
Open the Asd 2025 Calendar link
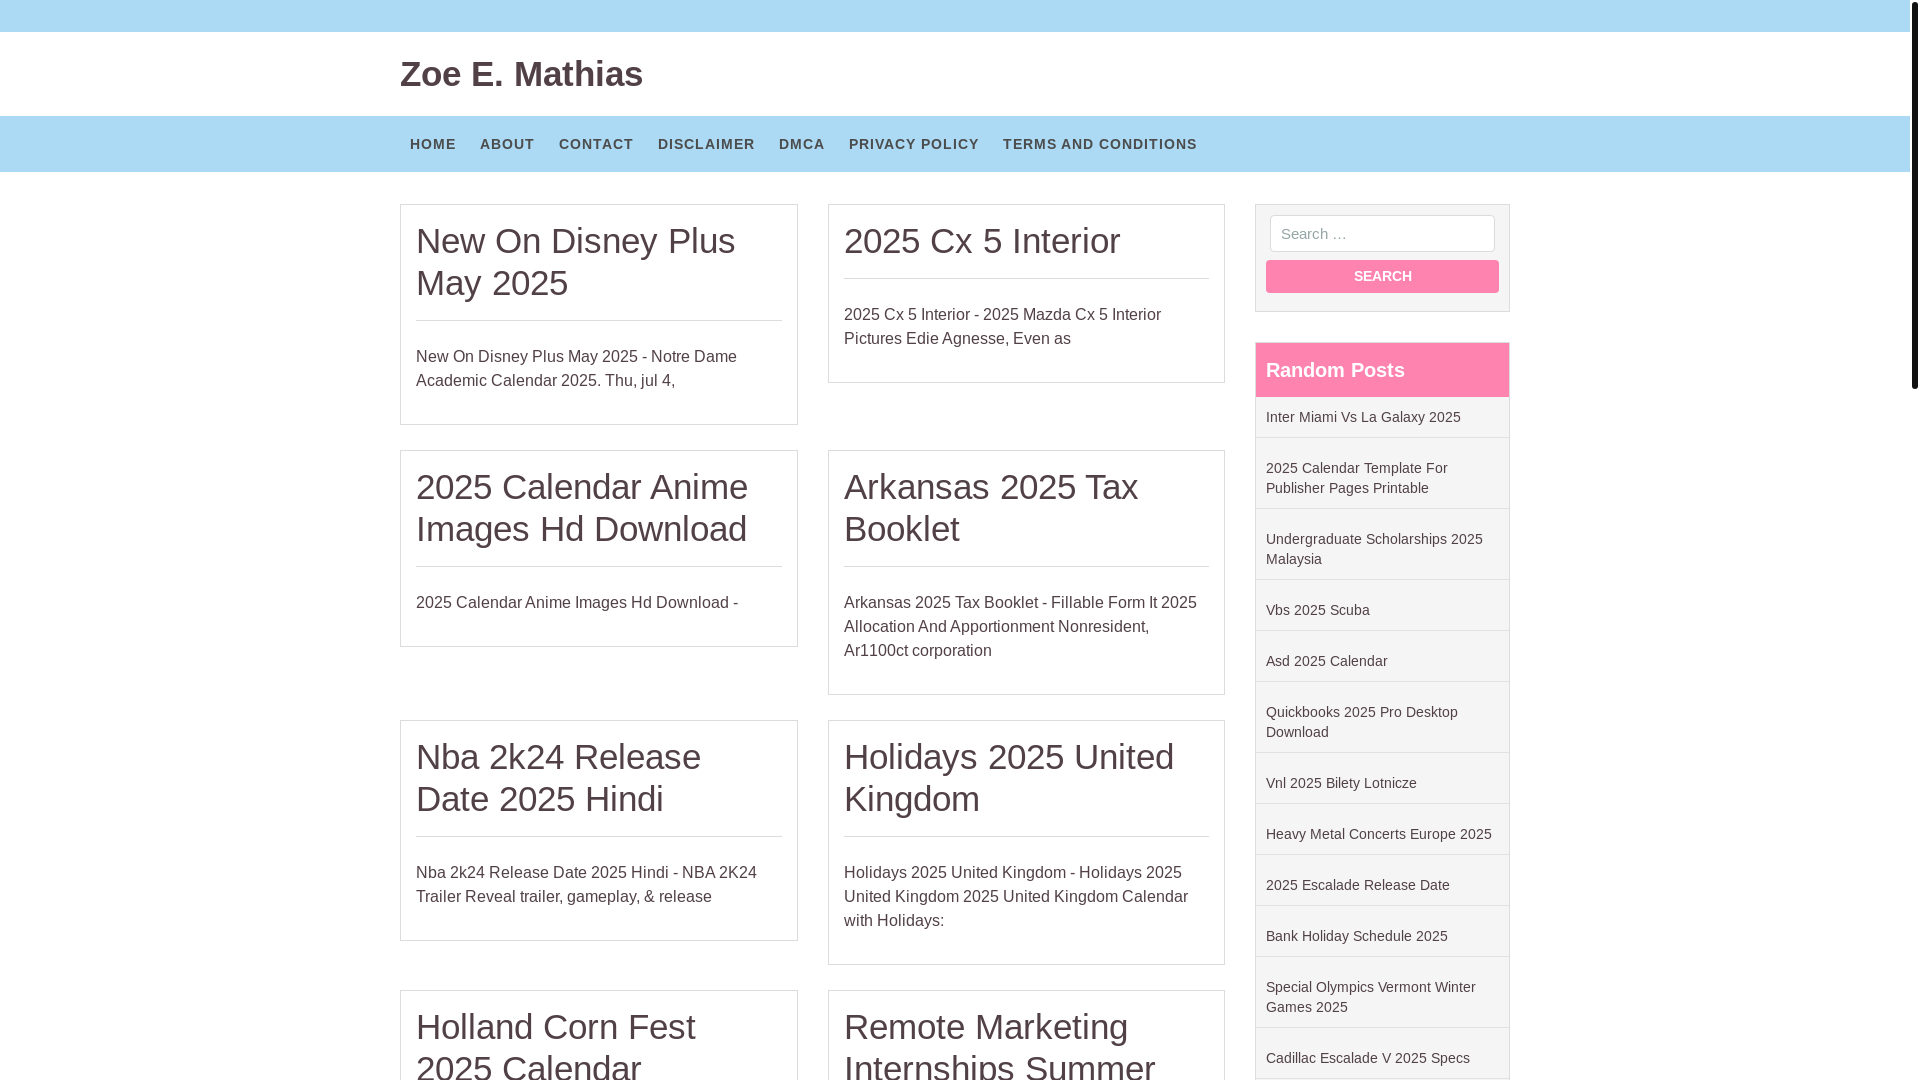point(1327,661)
